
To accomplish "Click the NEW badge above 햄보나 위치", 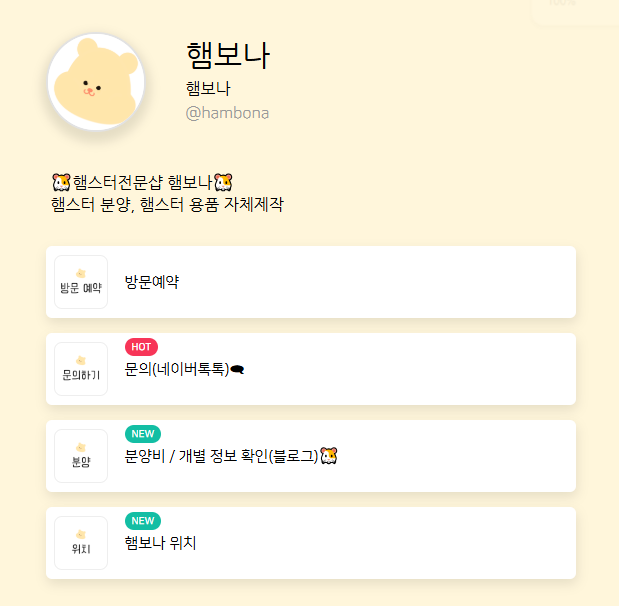I will click(x=142, y=521).
